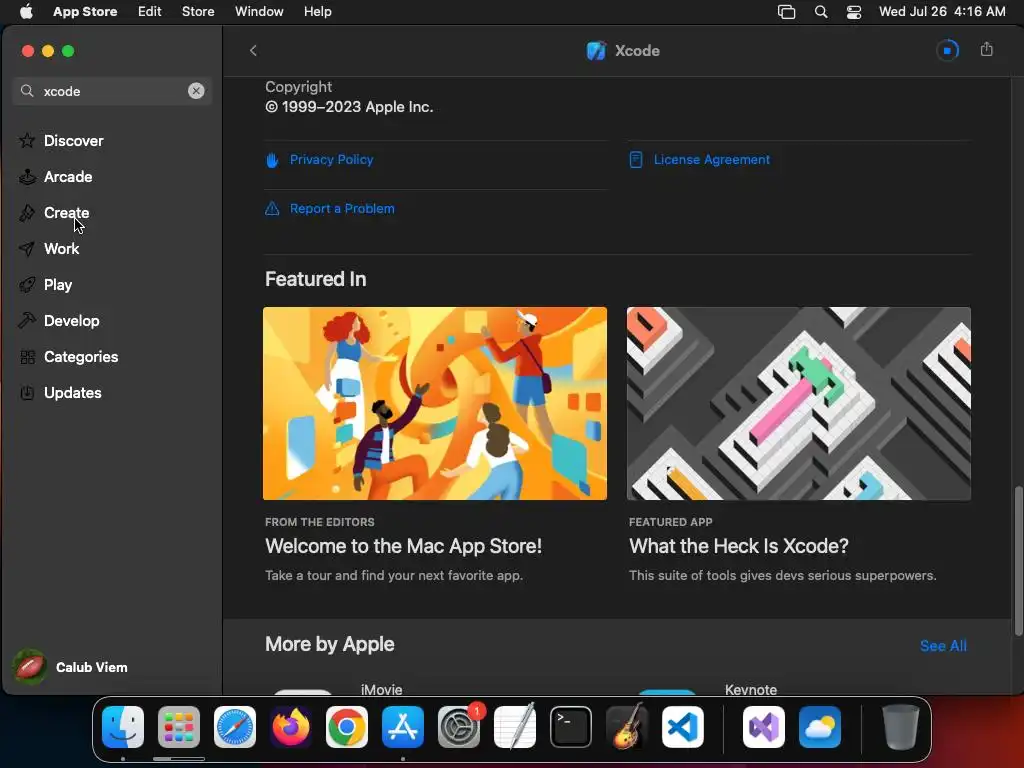
Task: Click the iMovie app name
Action: click(381, 689)
